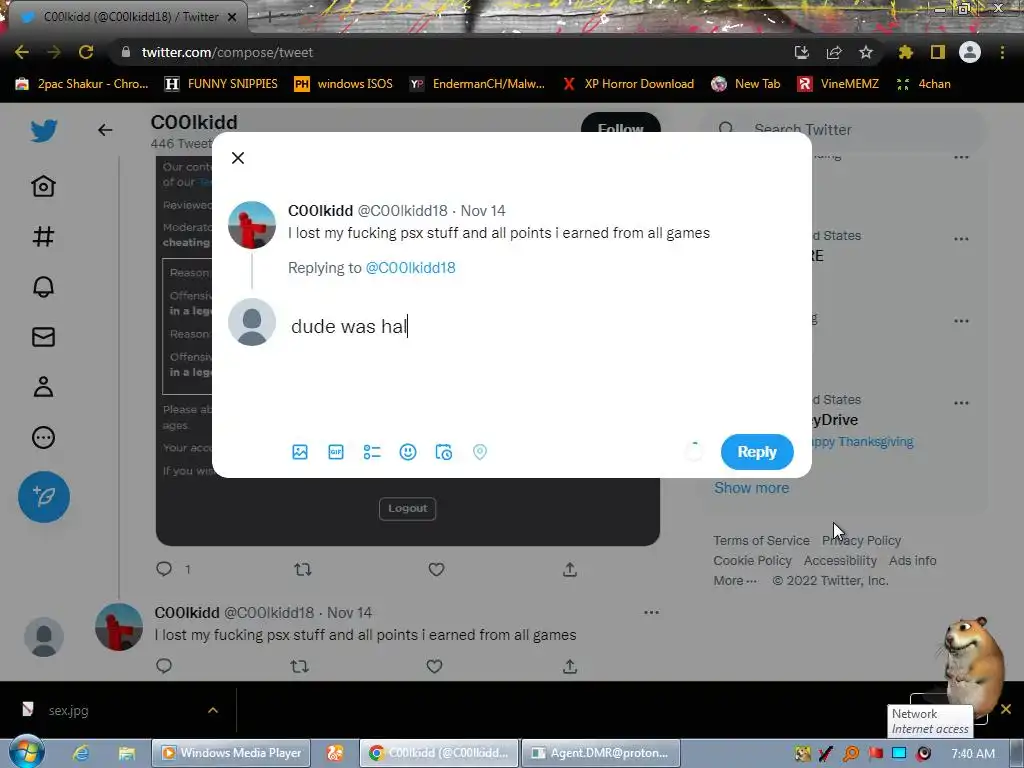The height and width of the screenshot is (768, 1024).
Task: Schedule the reply with calendar icon
Action: 443,452
